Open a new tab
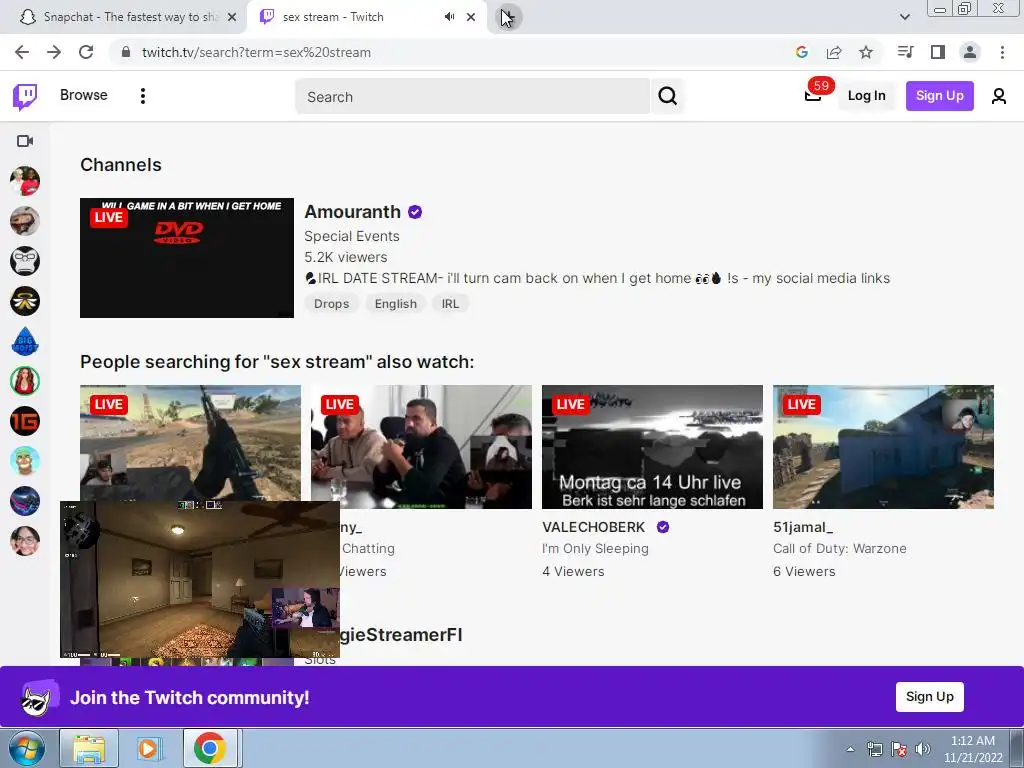1024x768 pixels. [x=507, y=17]
